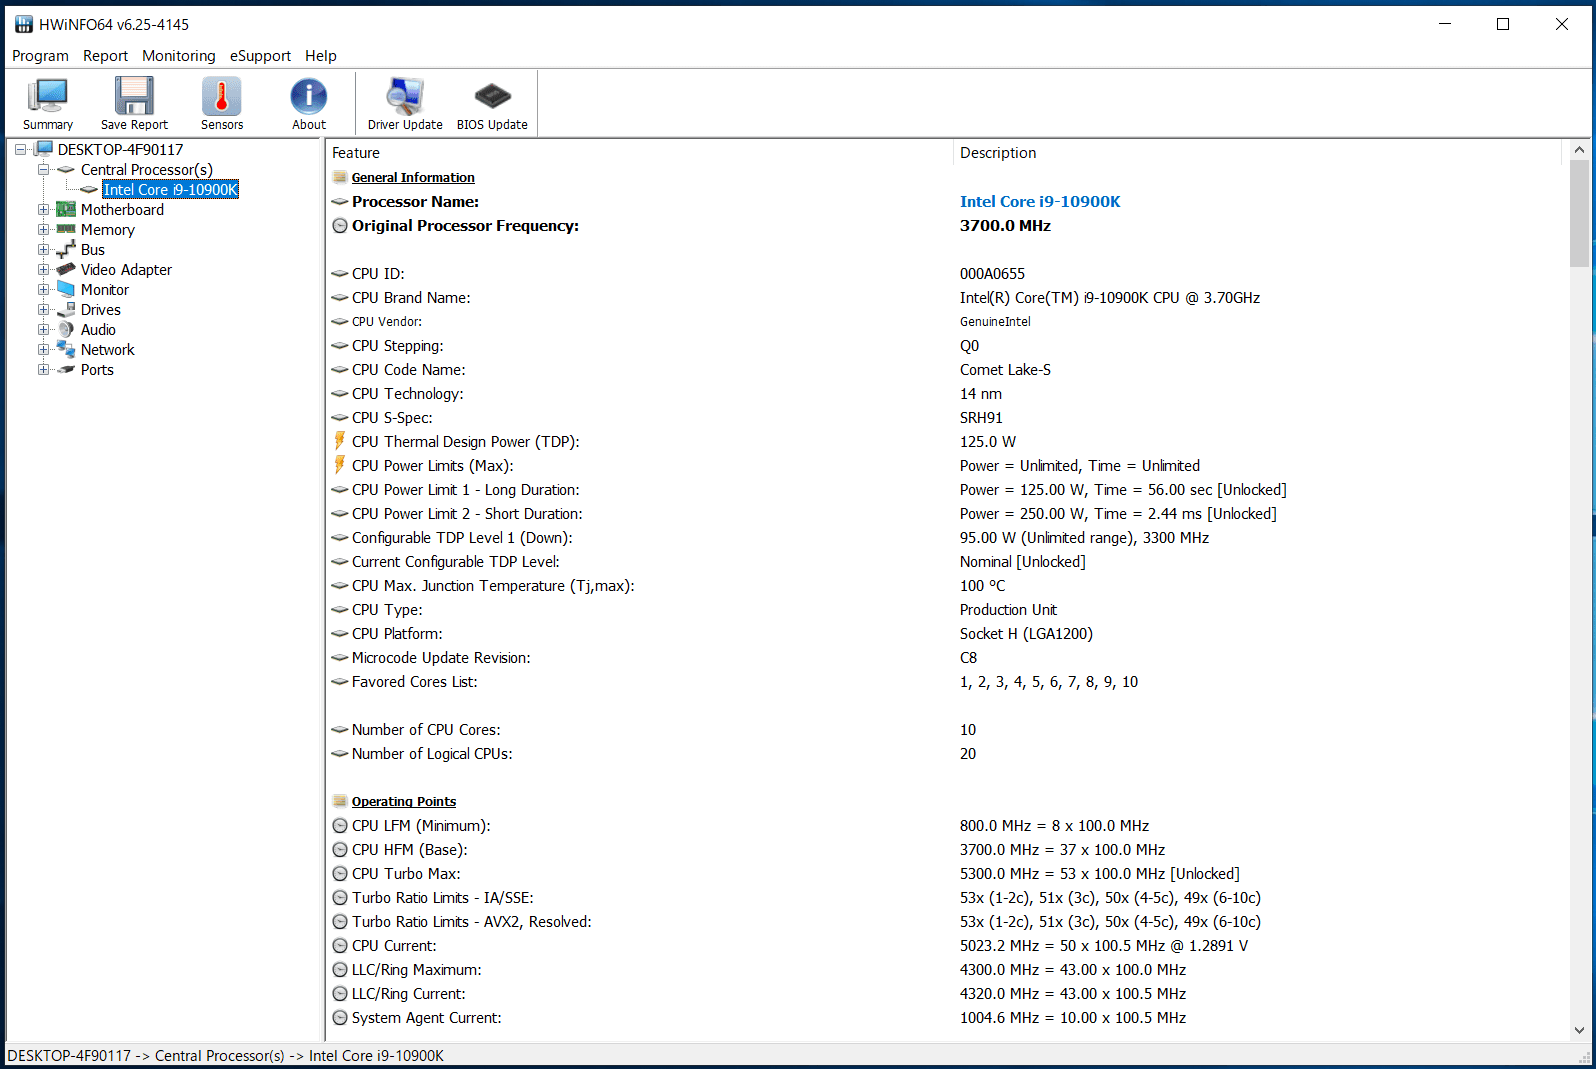Click the Monitor tree icon
The image size is (1596, 1069).
(x=66, y=289)
